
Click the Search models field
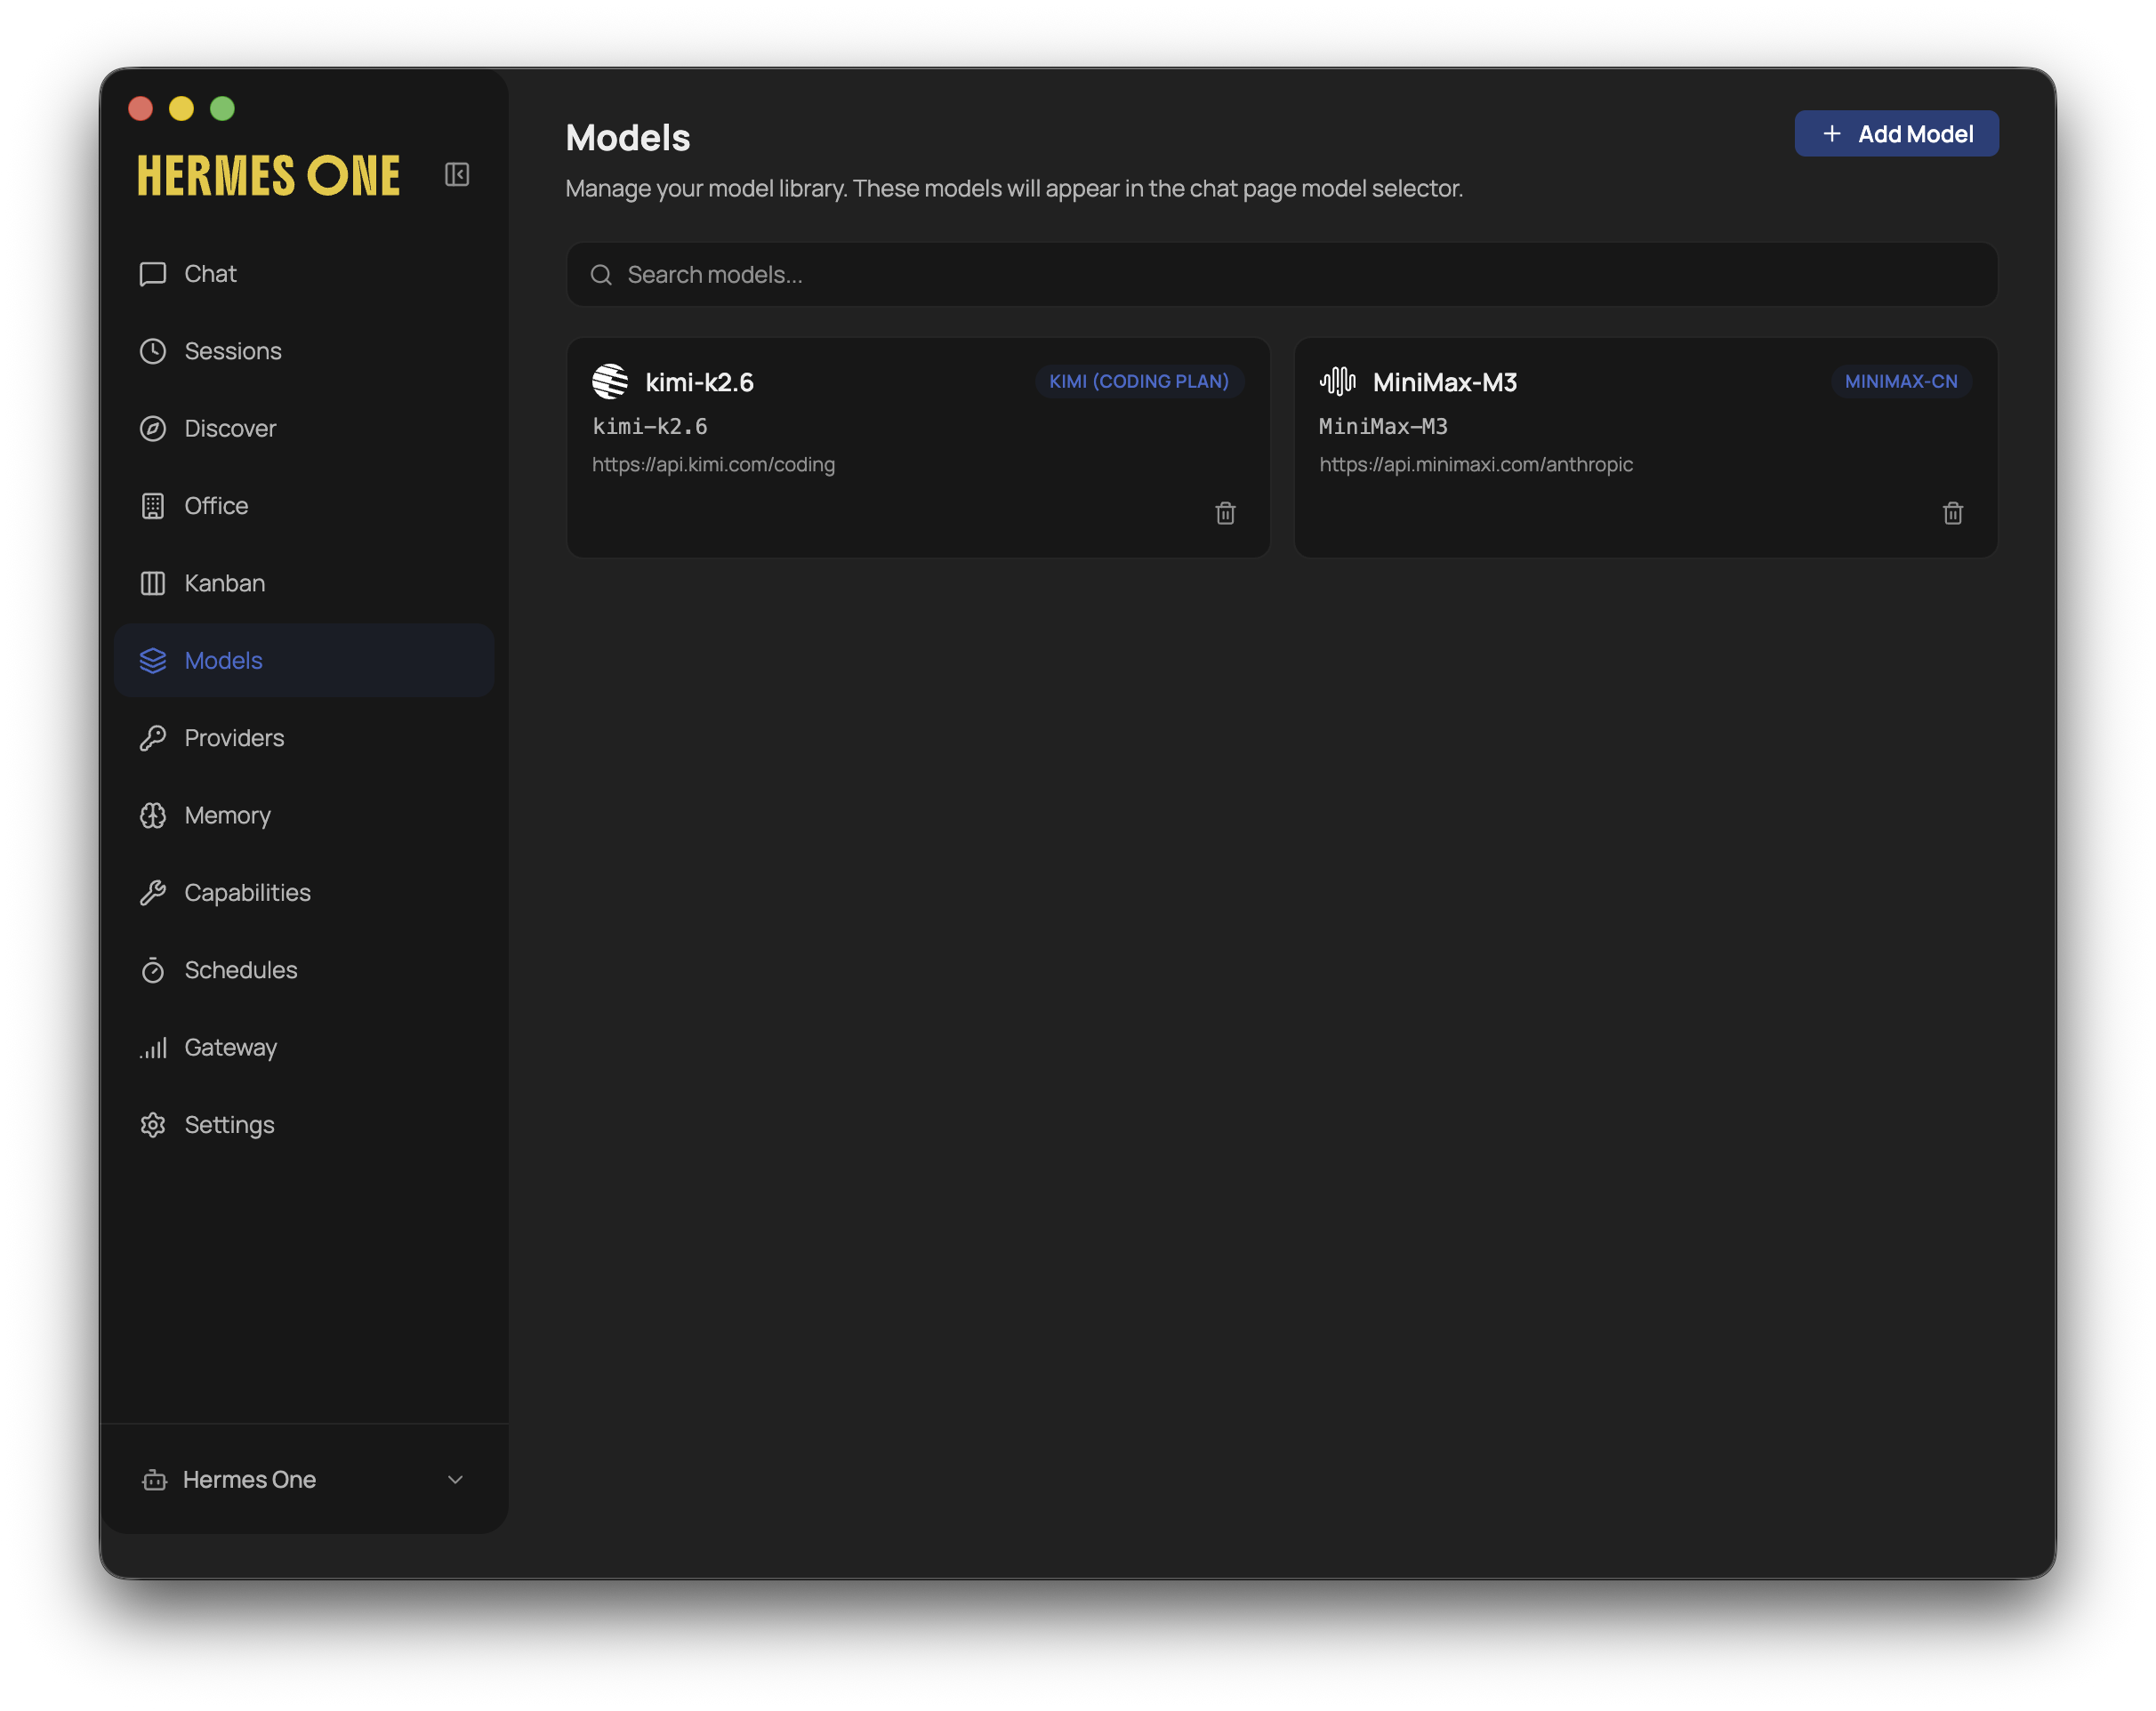click(1281, 275)
